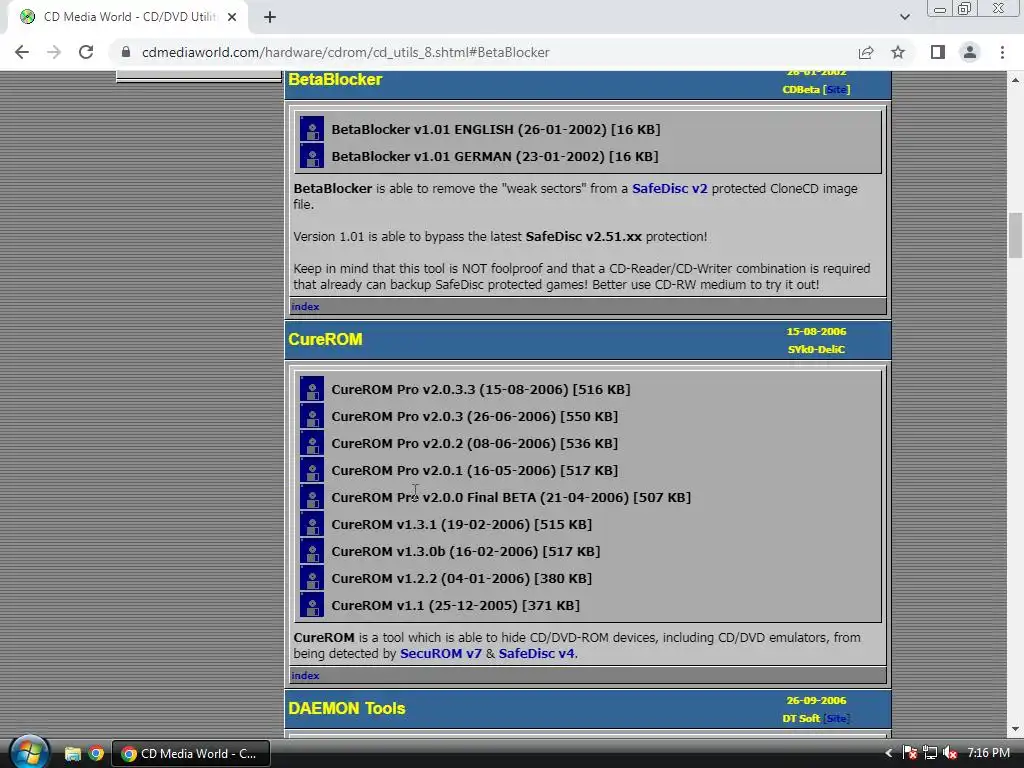Download CureROM Pro v2.0.1 (16-05-2006)

pos(474,470)
